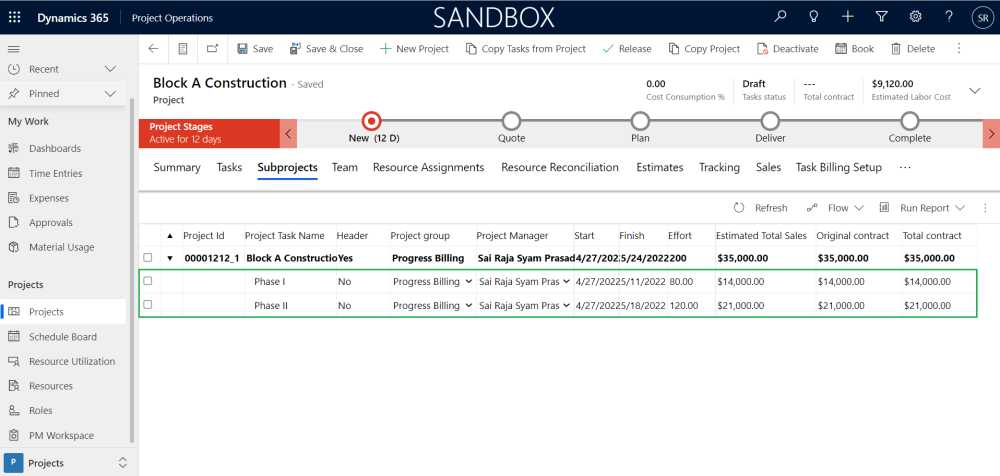
Task: Select the Deliver stage circle
Action: point(770,121)
